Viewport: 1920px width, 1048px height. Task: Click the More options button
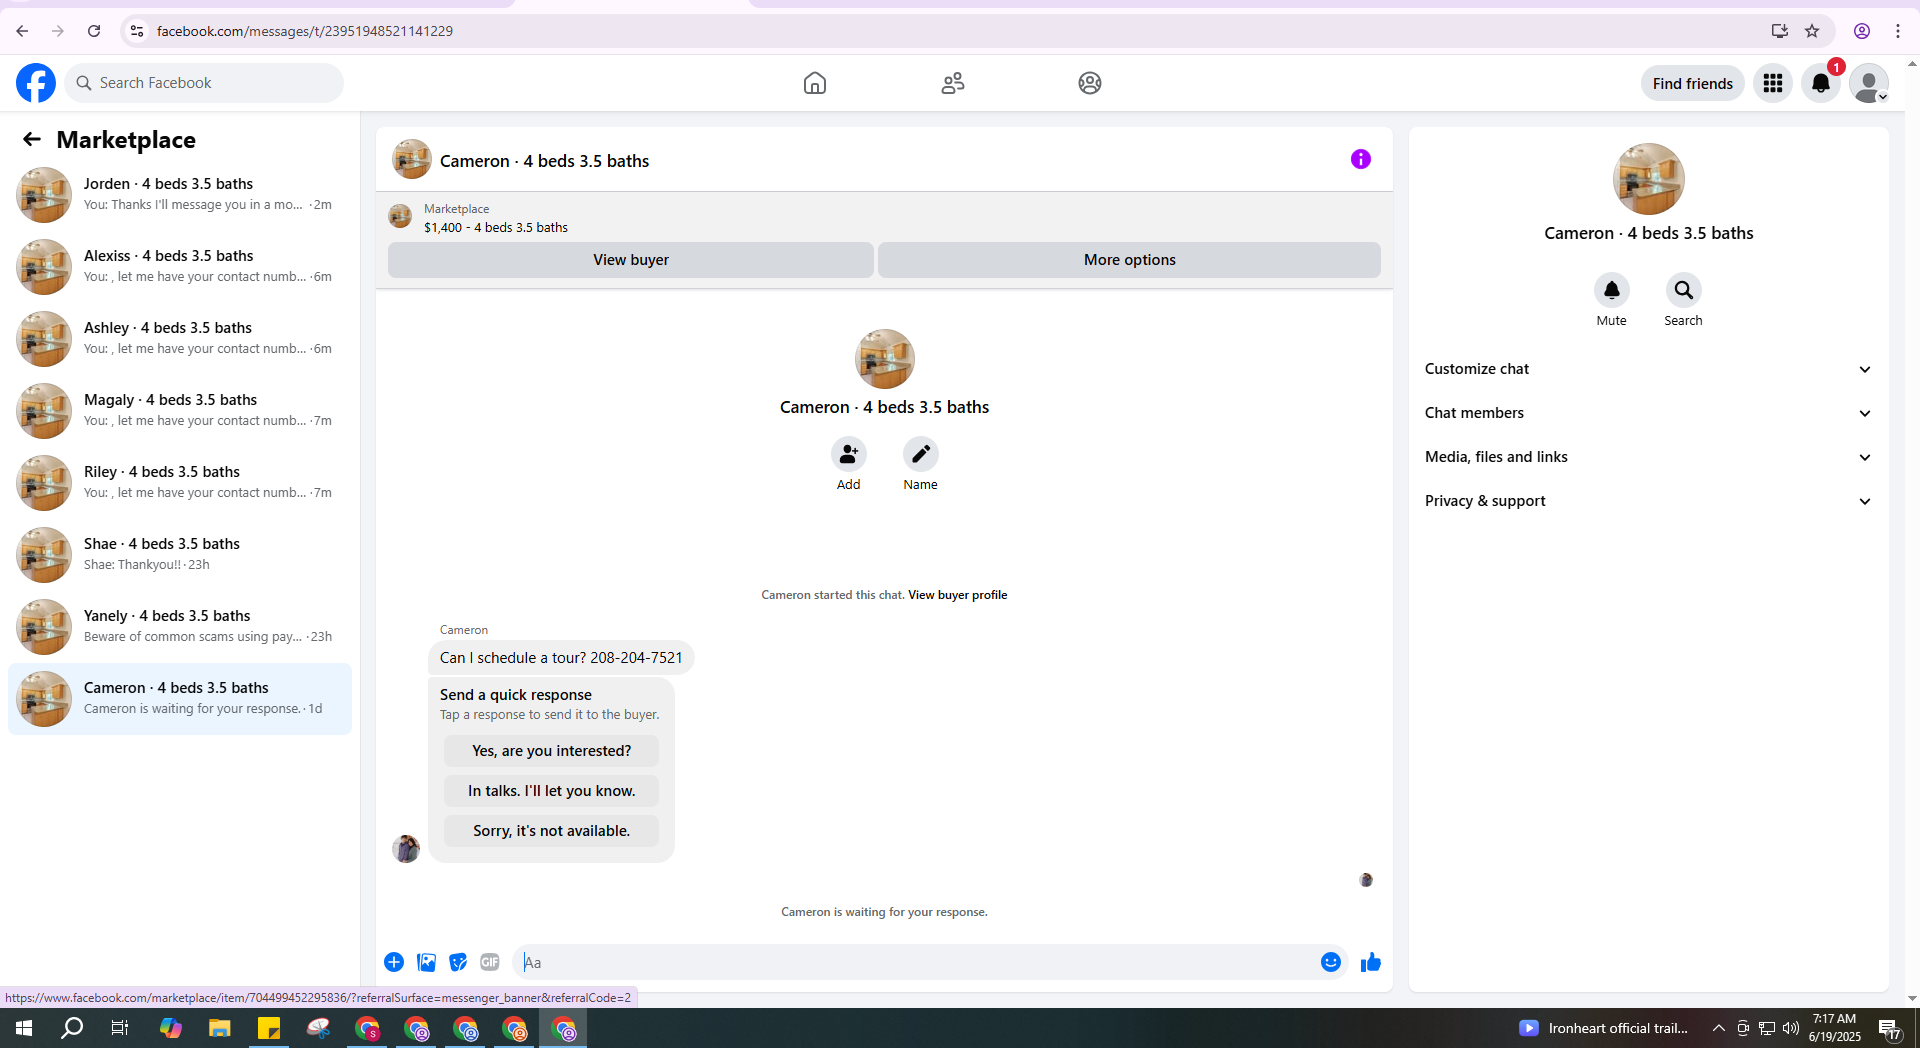(1130, 260)
